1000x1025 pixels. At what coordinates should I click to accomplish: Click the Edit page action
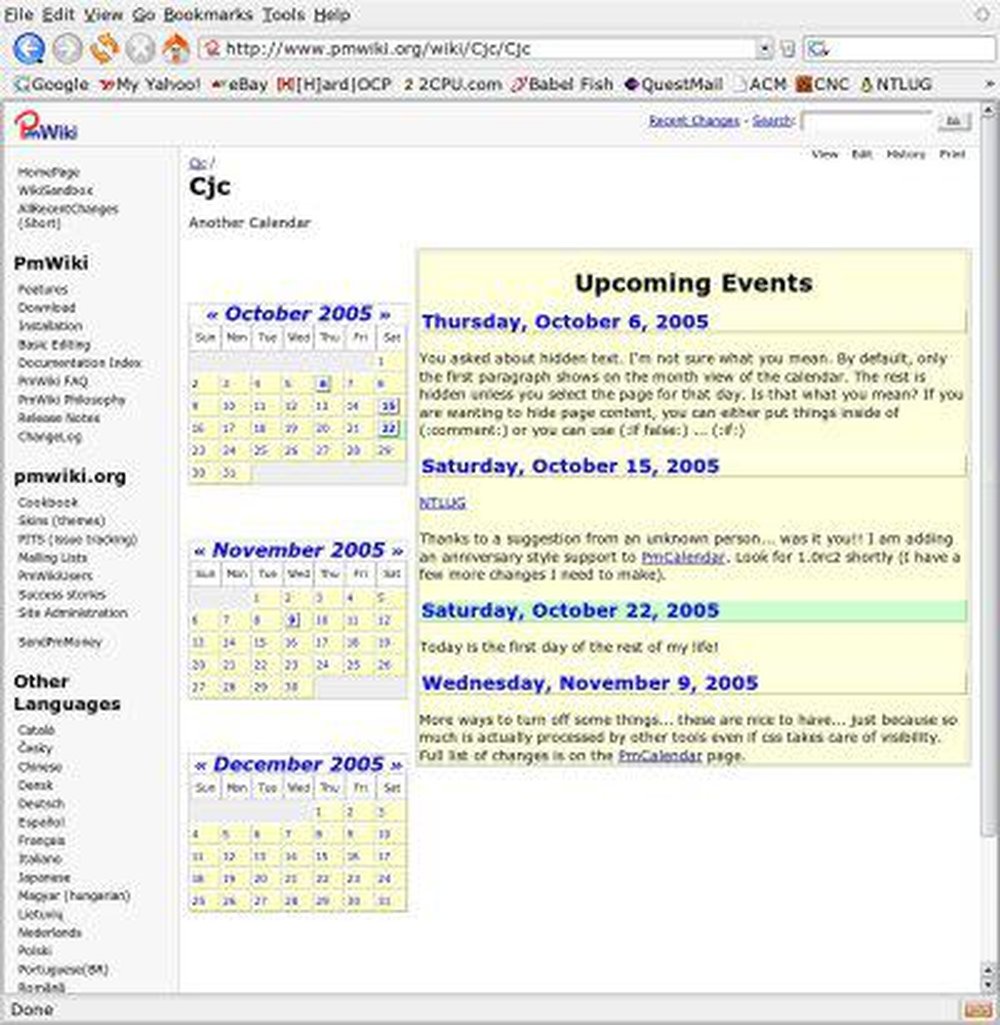(x=861, y=154)
